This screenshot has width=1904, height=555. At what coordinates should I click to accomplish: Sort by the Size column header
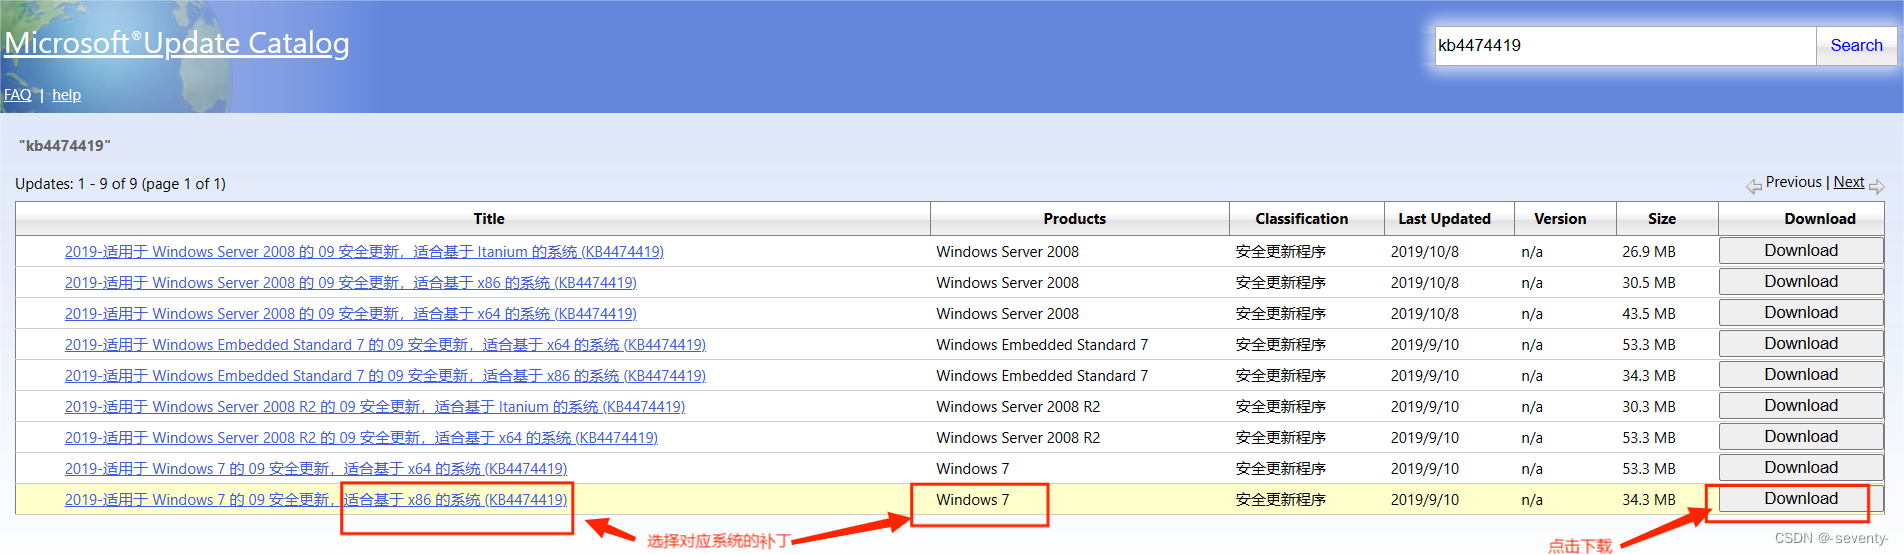point(1661,219)
